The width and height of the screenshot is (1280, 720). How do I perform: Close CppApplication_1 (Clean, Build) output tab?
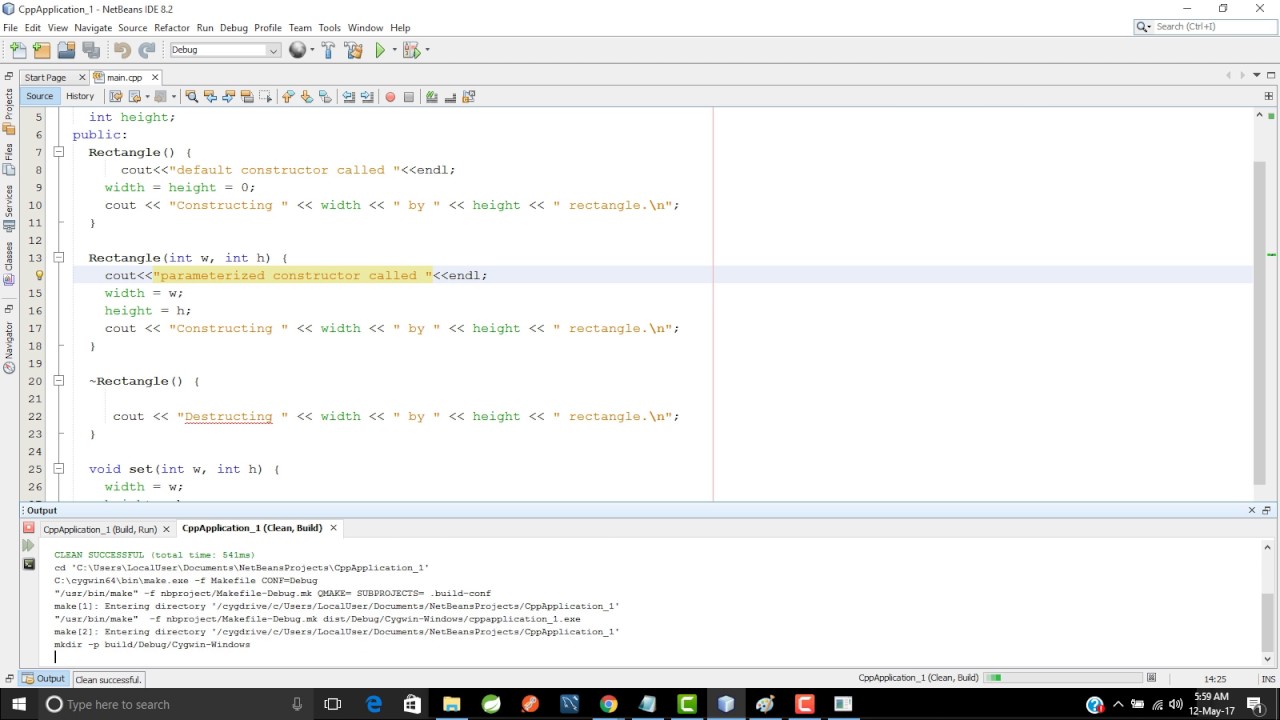tap(333, 528)
